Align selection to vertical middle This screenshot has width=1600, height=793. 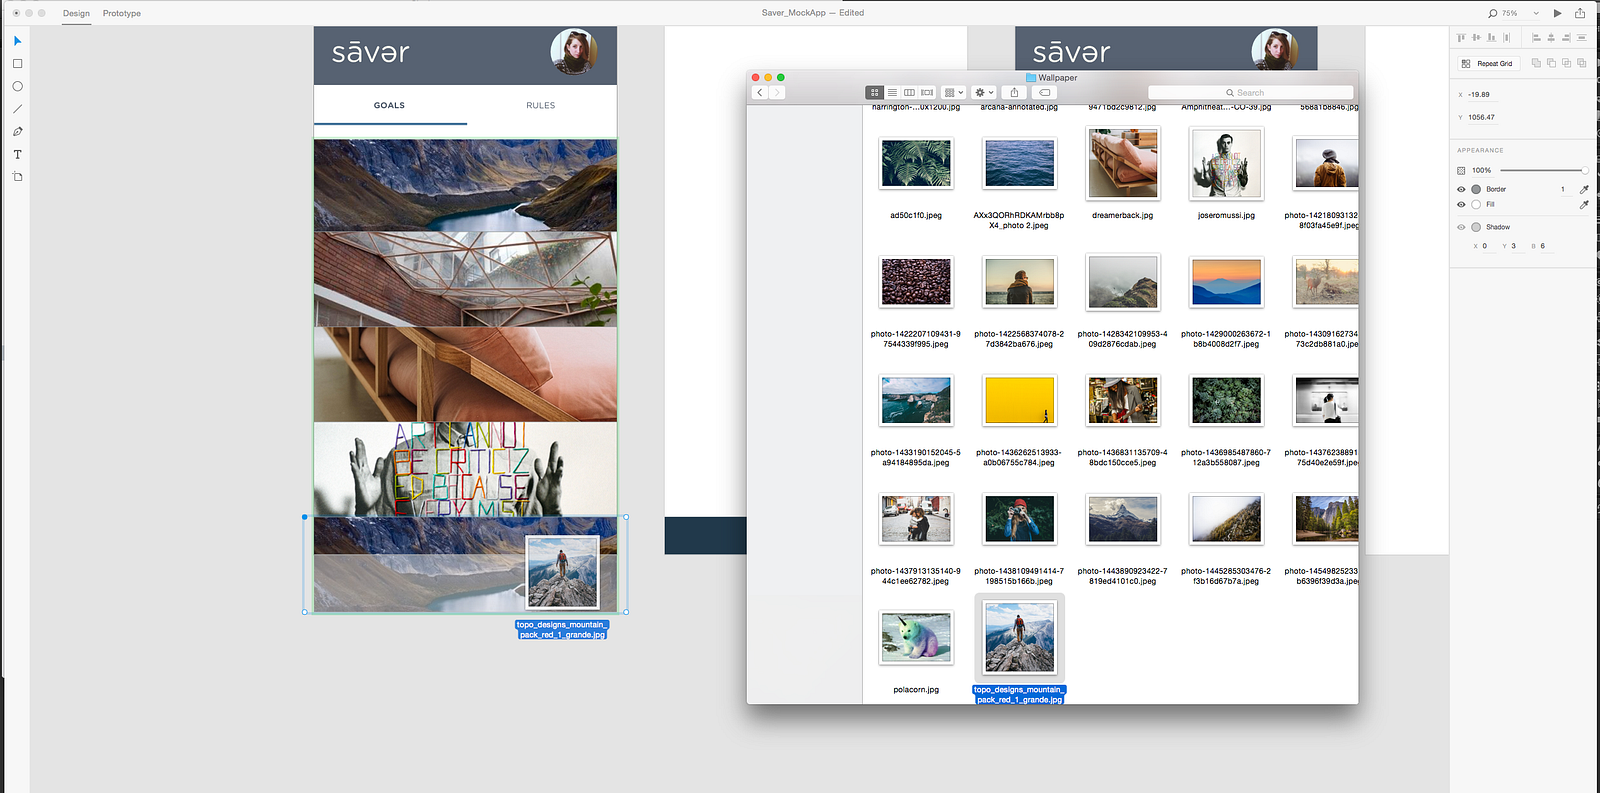pos(1476,37)
